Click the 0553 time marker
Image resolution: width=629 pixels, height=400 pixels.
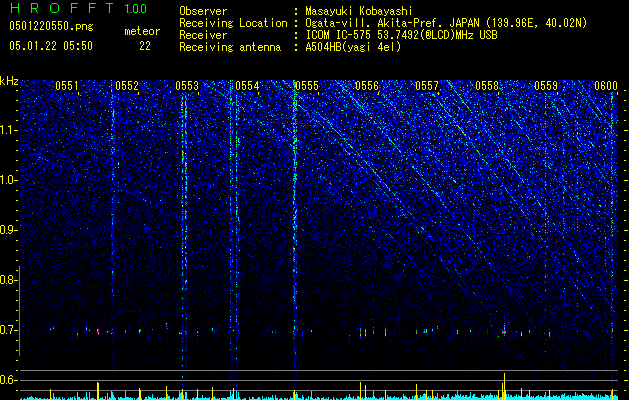187,85
